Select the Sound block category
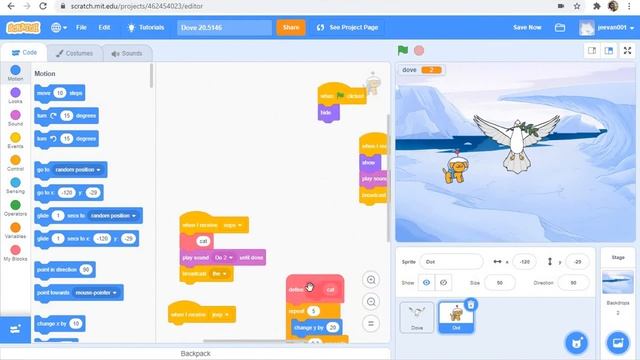This screenshot has width=640, height=360. 15,118
